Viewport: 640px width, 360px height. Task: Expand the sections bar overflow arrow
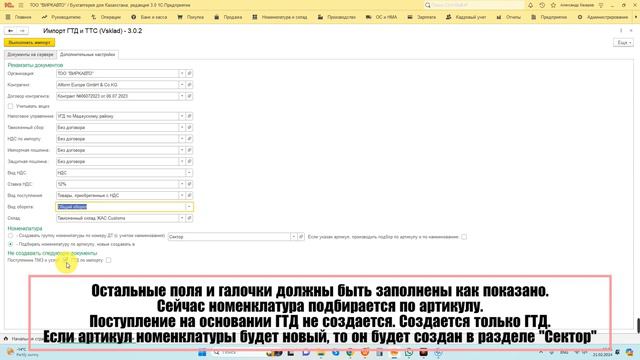636,17
